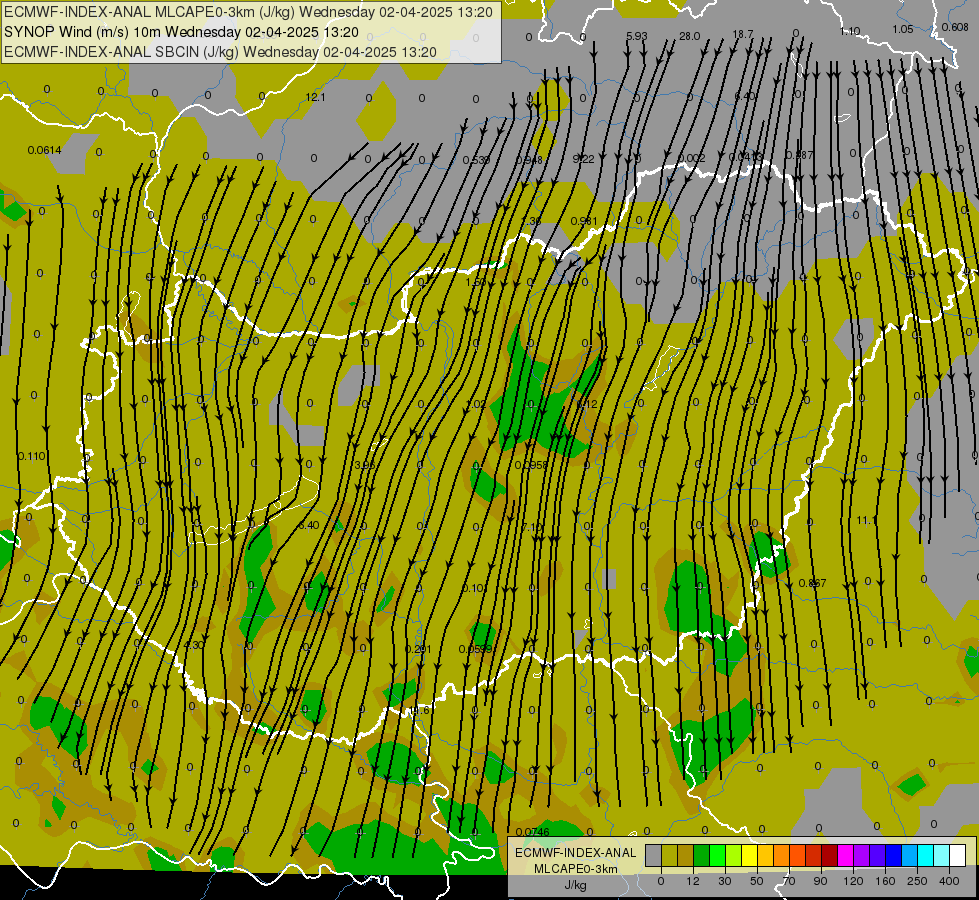
Task: Click the map value '5.93'
Action: [x=637, y=36]
